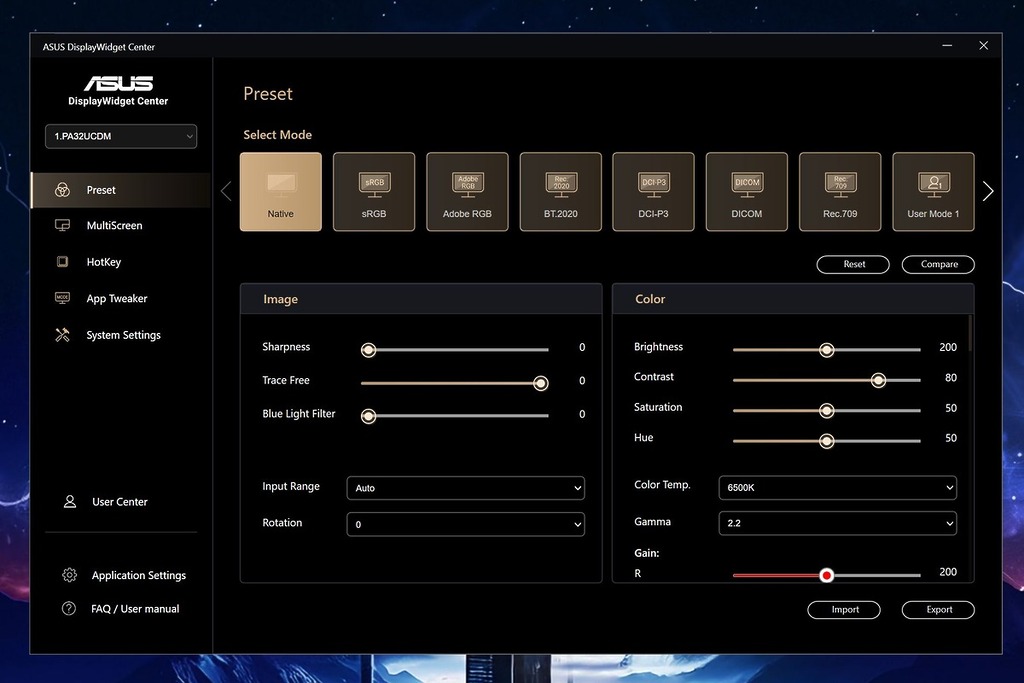Click the HotKey sidebar icon
This screenshot has height=683, width=1024.
63,262
